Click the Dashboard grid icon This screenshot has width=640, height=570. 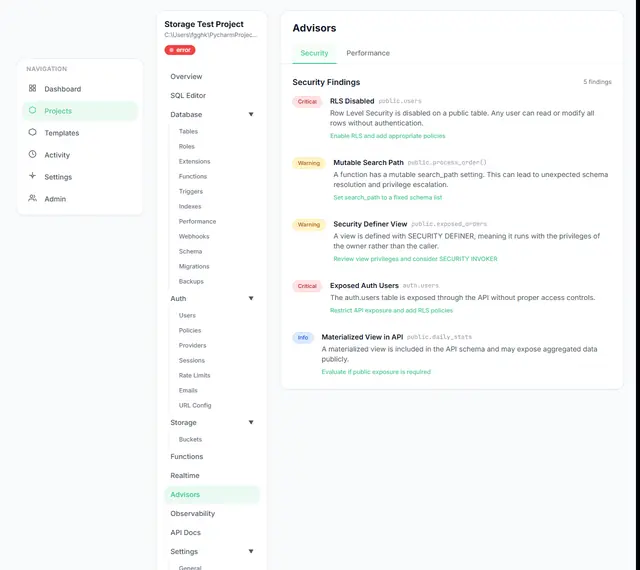(33, 88)
